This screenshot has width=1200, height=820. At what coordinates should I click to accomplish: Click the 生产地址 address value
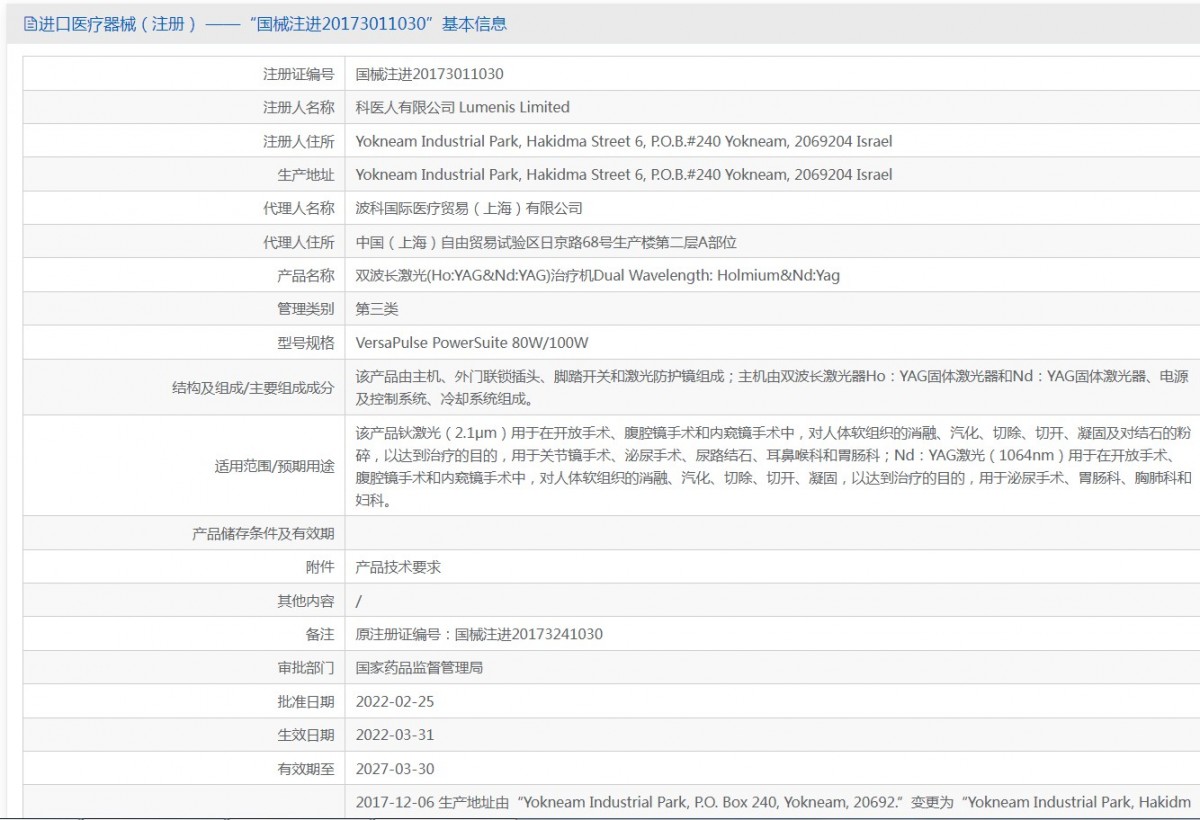coord(623,175)
